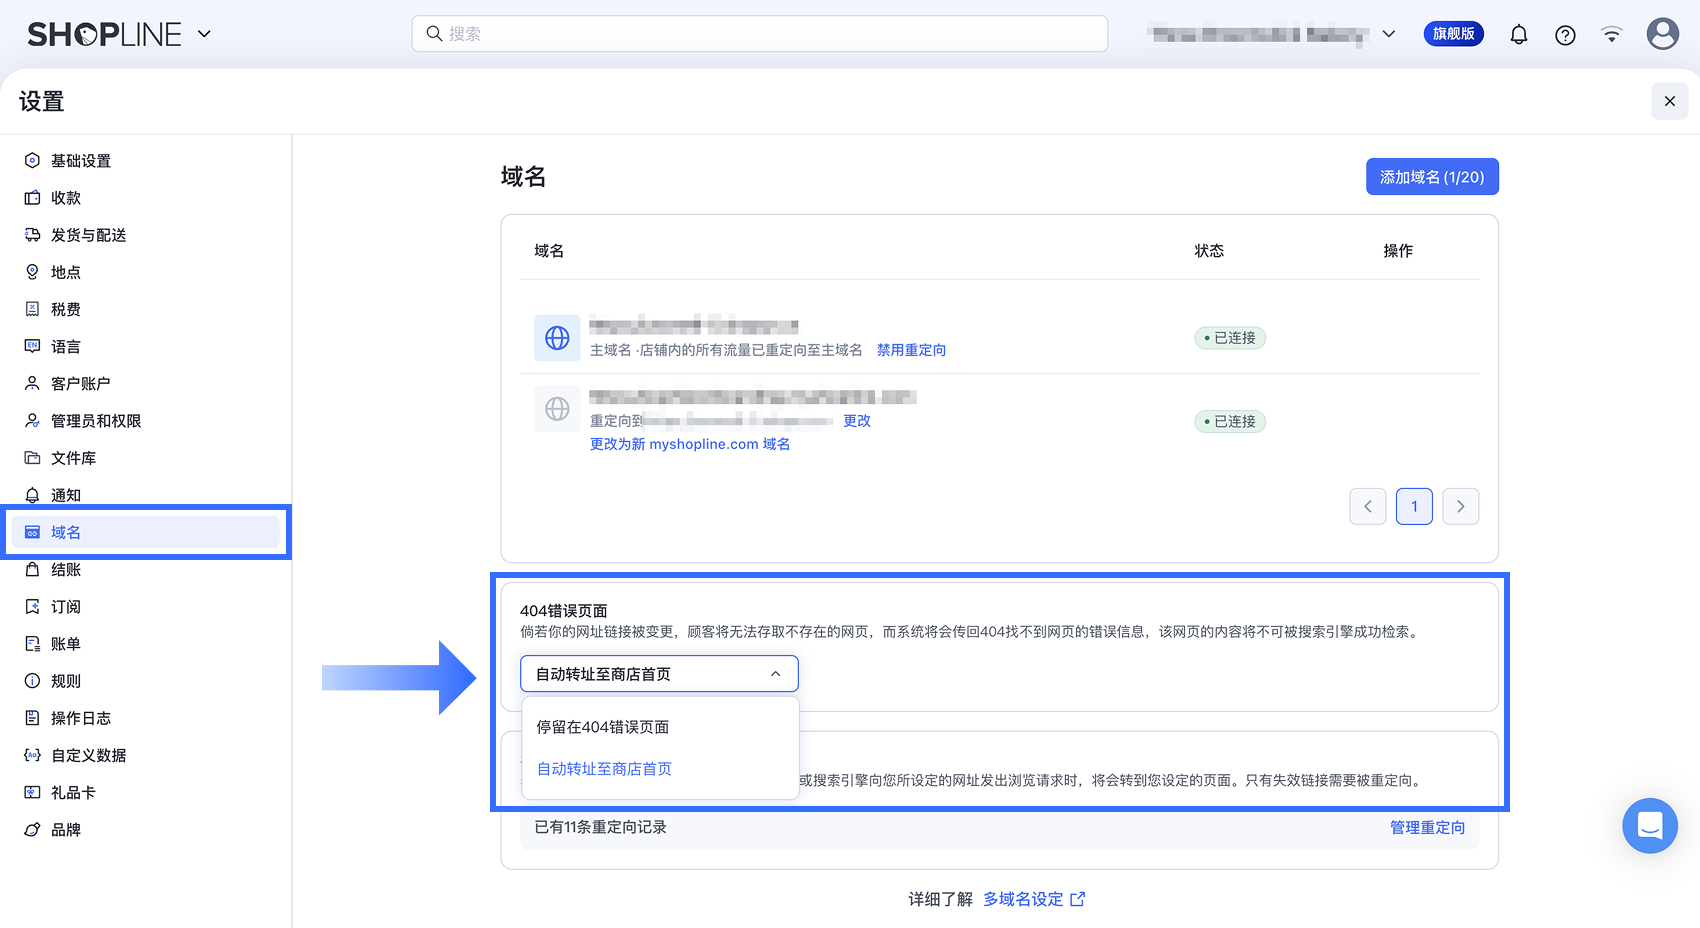Click the 自定义数据 braces icon
Viewport: 1700px width, 928px height.
click(x=32, y=755)
